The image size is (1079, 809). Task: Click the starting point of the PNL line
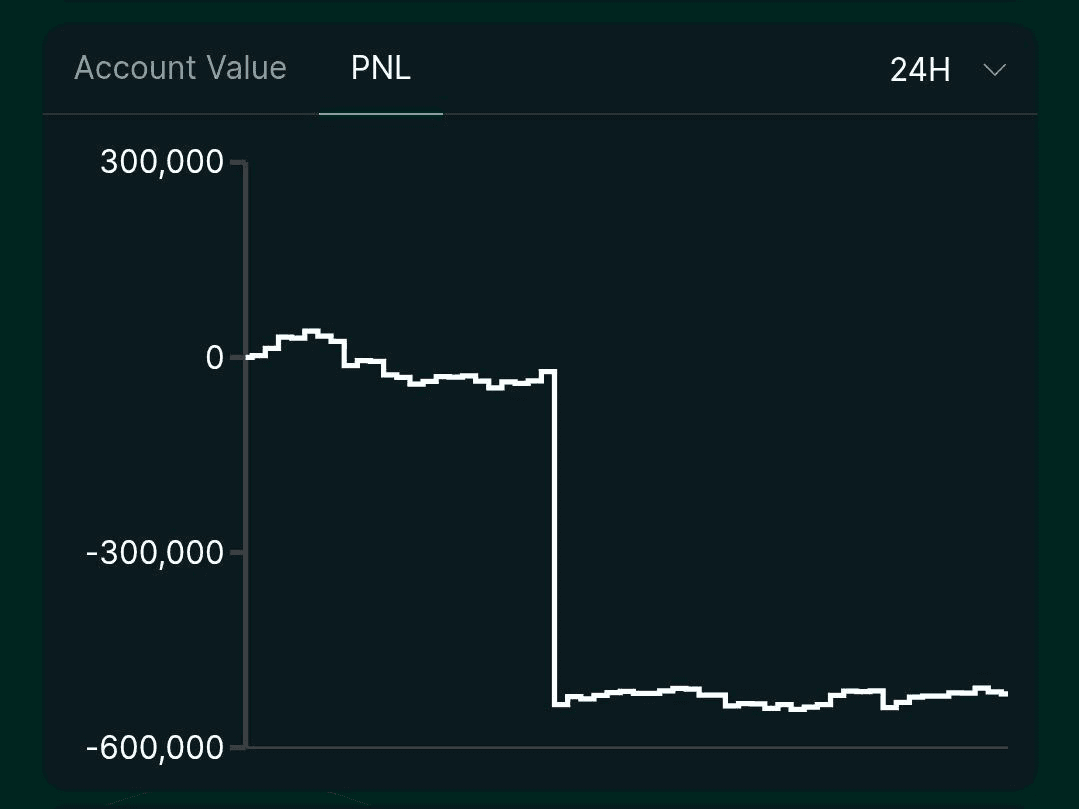(x=248, y=356)
